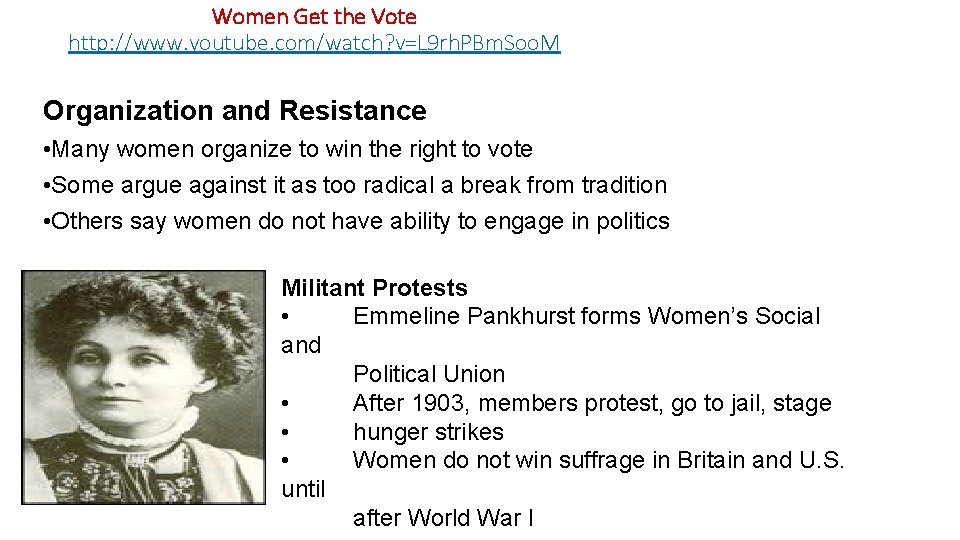
Task: Click the "After 1903, members protest" line
Action: point(592,403)
